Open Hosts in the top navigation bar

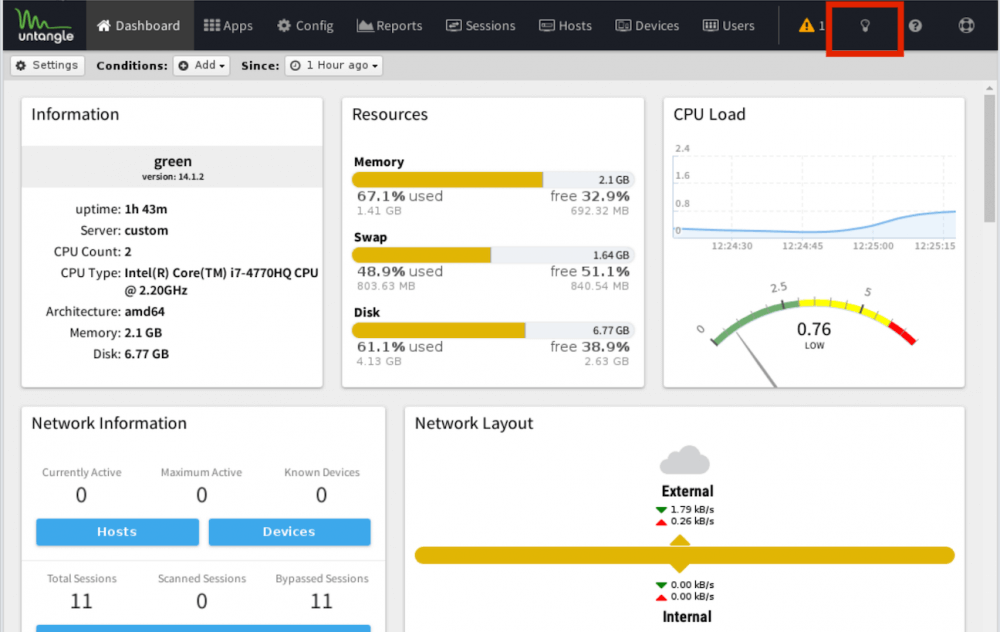pos(566,26)
